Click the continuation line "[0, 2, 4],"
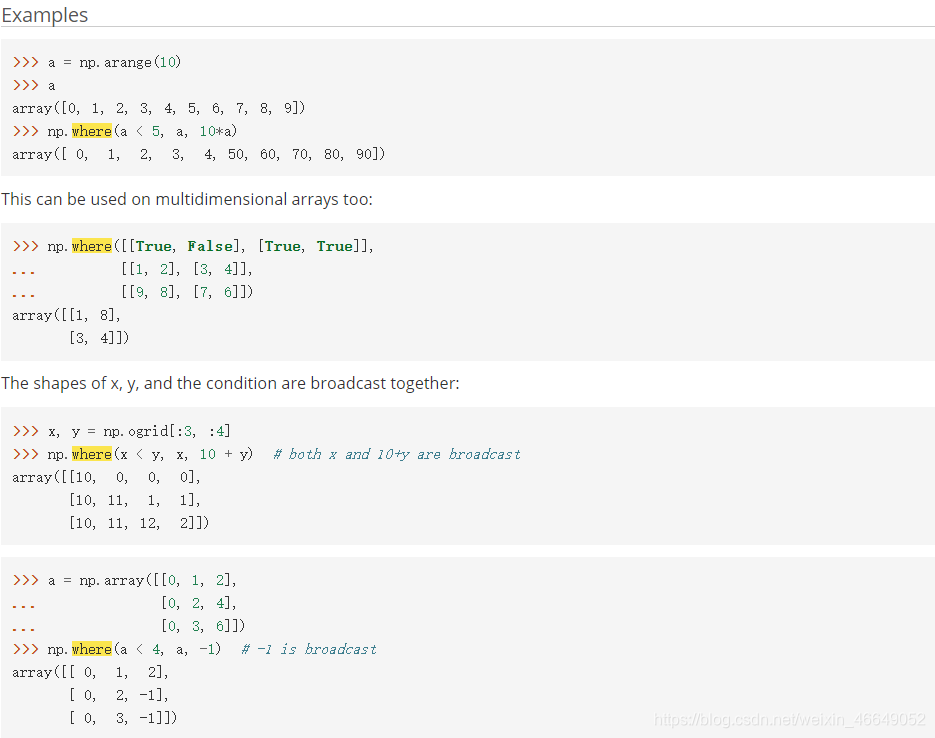Screen dimensions: 935x738 pyautogui.click(x=199, y=603)
